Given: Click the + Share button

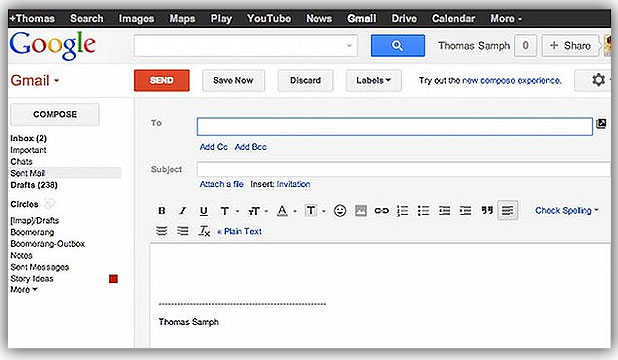Looking at the screenshot, I should [x=570, y=46].
